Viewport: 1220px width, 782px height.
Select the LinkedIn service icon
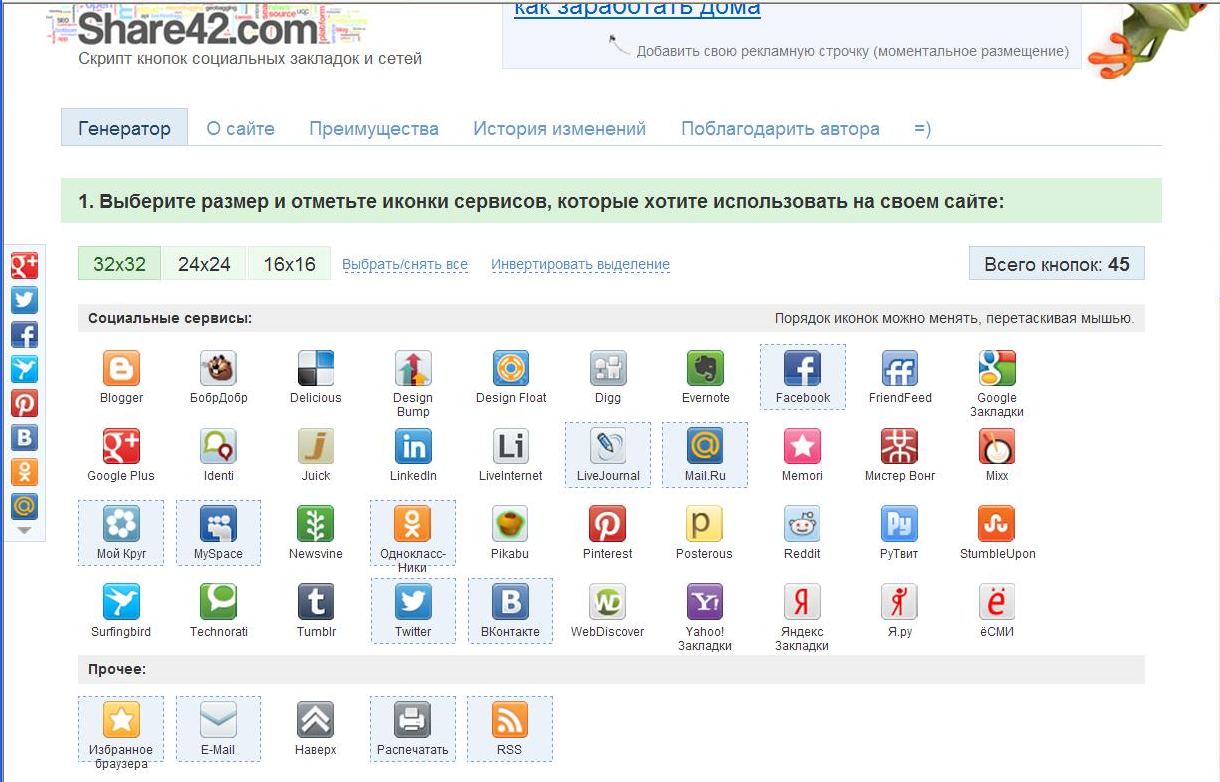(413, 446)
